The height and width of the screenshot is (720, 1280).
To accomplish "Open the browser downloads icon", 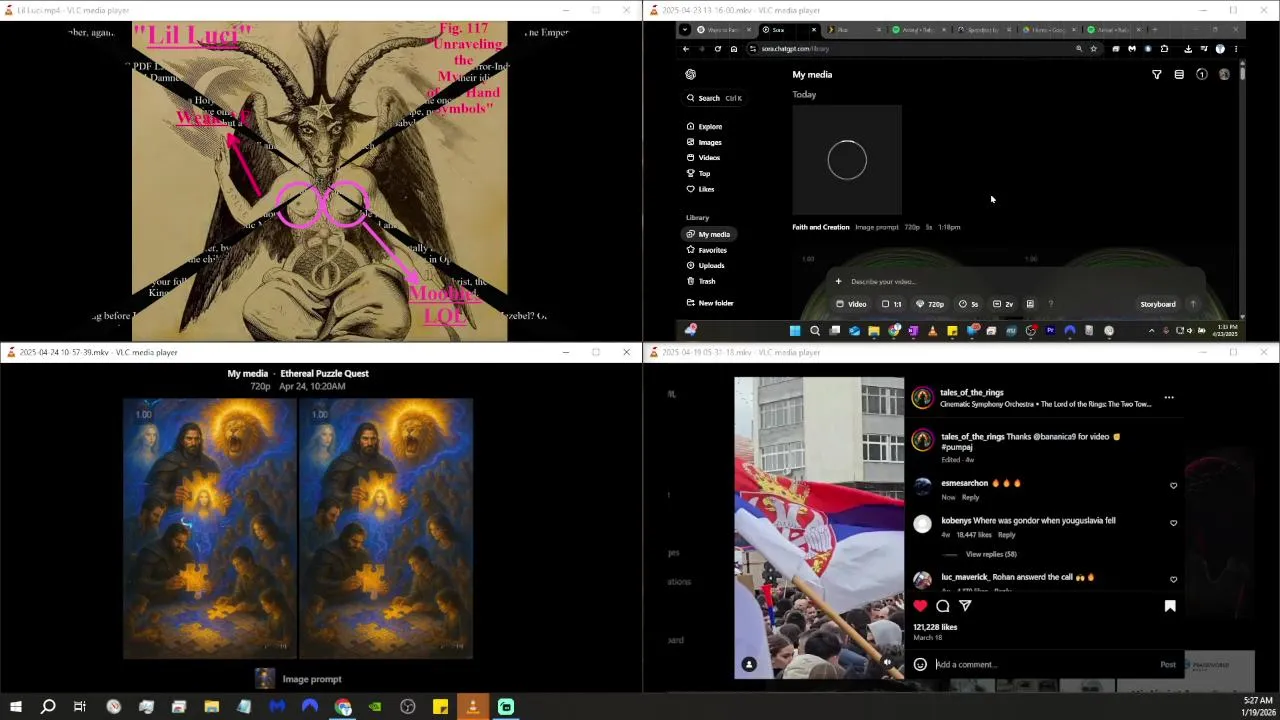I will [x=1188, y=49].
